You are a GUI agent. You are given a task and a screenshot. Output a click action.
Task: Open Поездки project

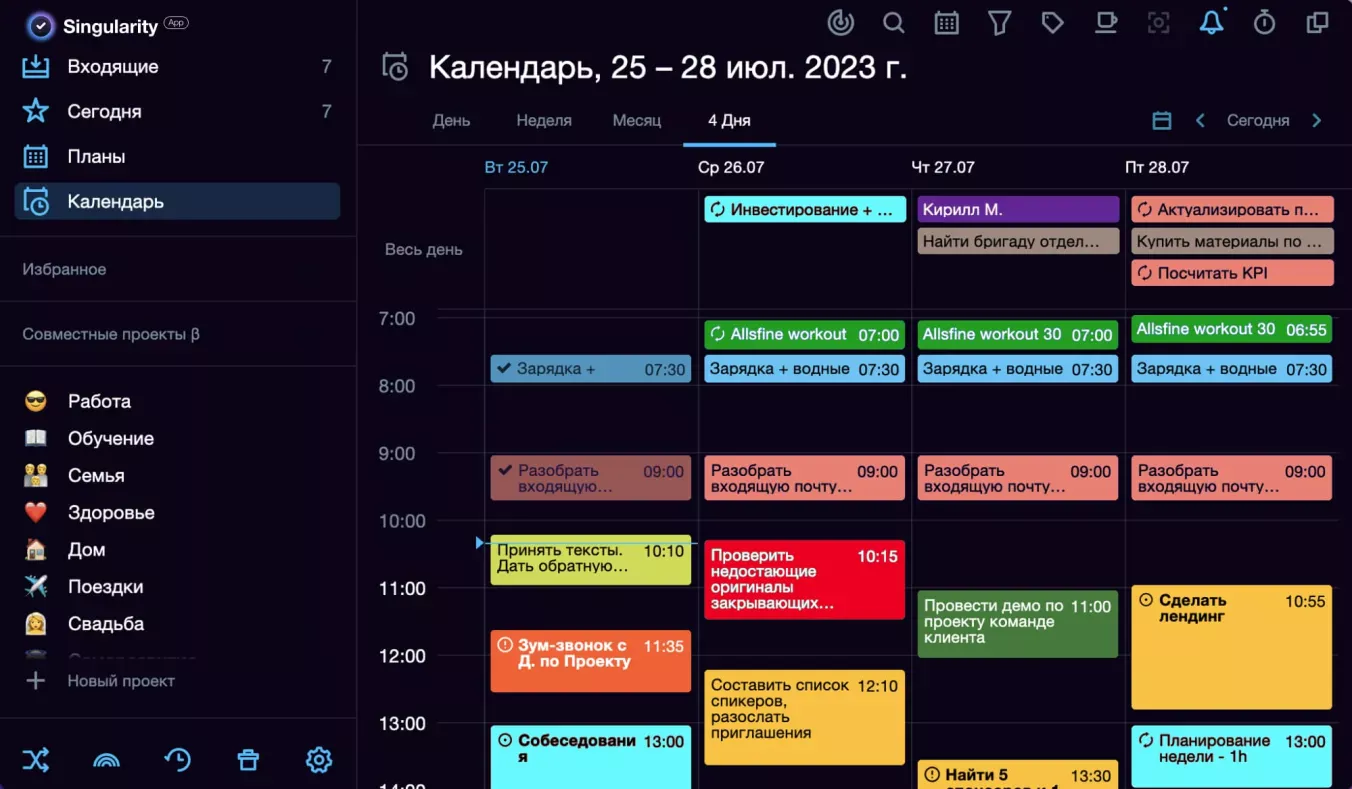[105, 586]
